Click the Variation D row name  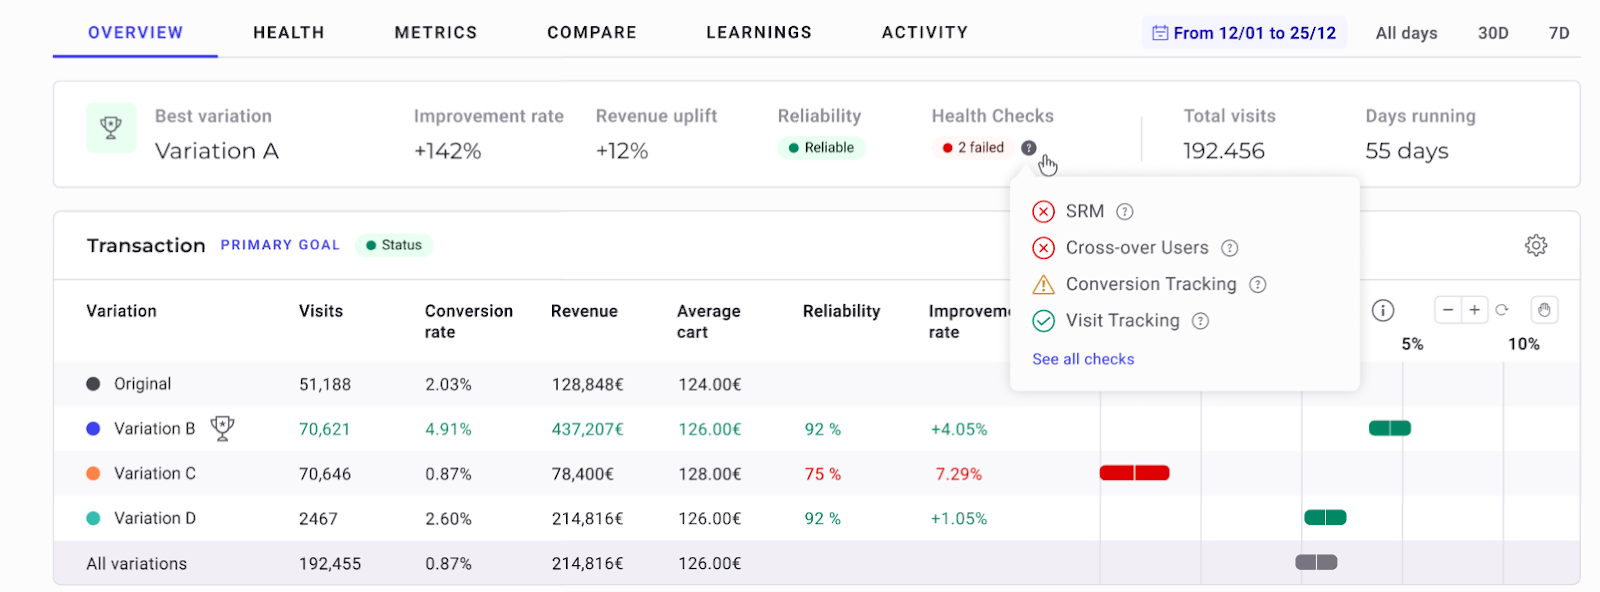click(x=155, y=518)
